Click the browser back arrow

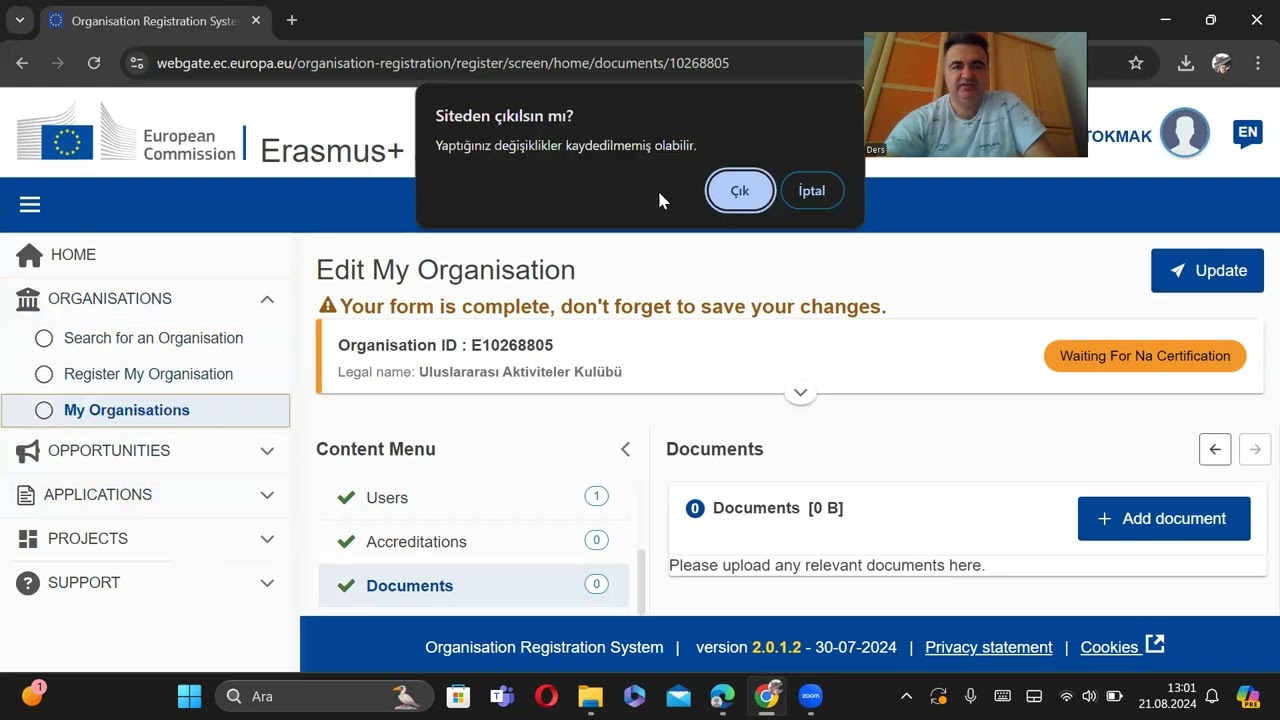point(22,63)
